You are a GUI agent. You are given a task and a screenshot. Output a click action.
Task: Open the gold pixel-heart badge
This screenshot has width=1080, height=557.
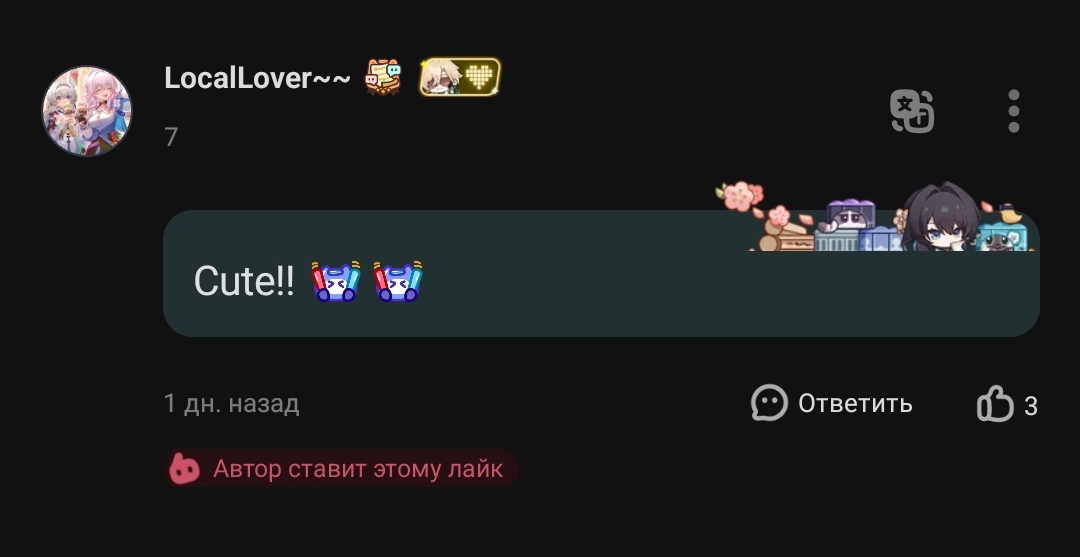click(460, 76)
